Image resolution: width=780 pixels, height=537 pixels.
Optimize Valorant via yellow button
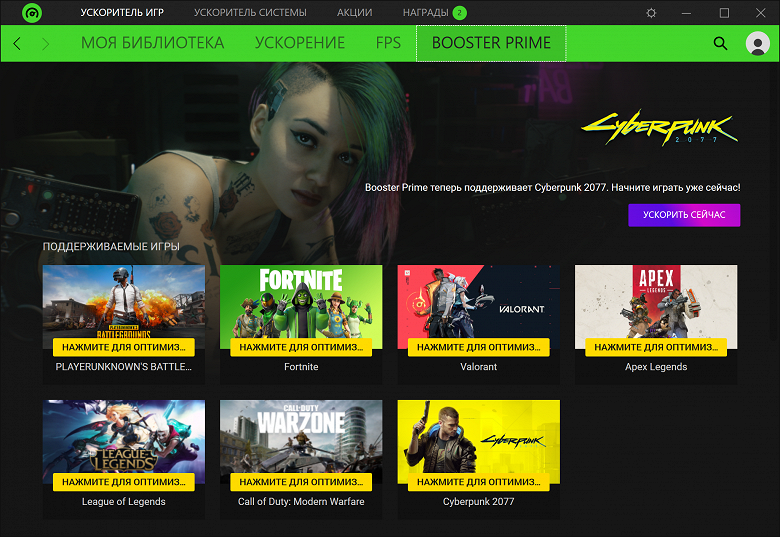coord(479,347)
